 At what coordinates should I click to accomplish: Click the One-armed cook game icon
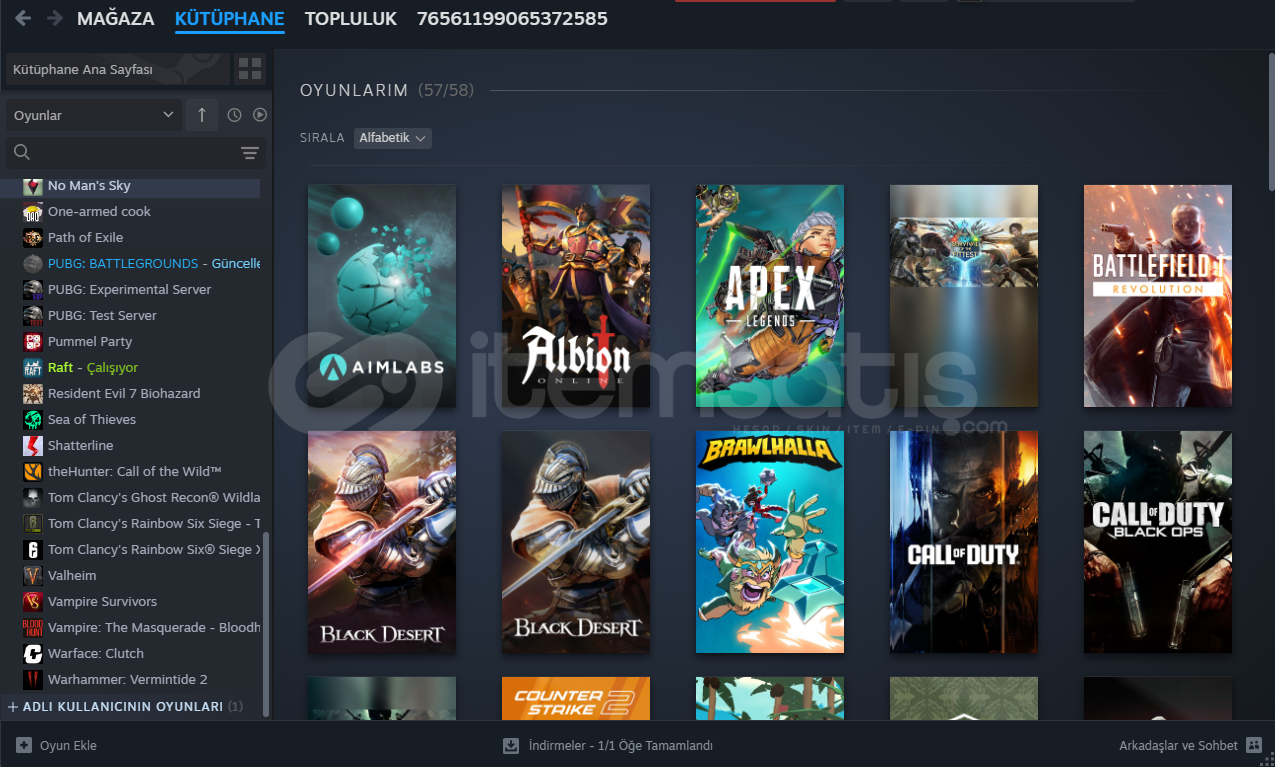tap(33, 212)
